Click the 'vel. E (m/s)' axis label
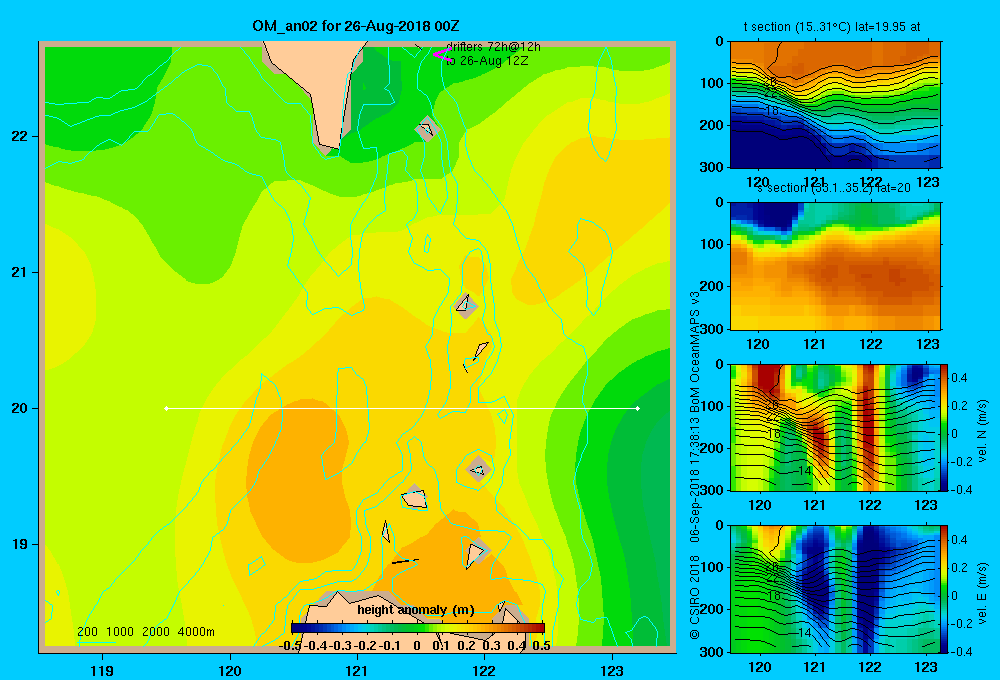 click(x=983, y=593)
